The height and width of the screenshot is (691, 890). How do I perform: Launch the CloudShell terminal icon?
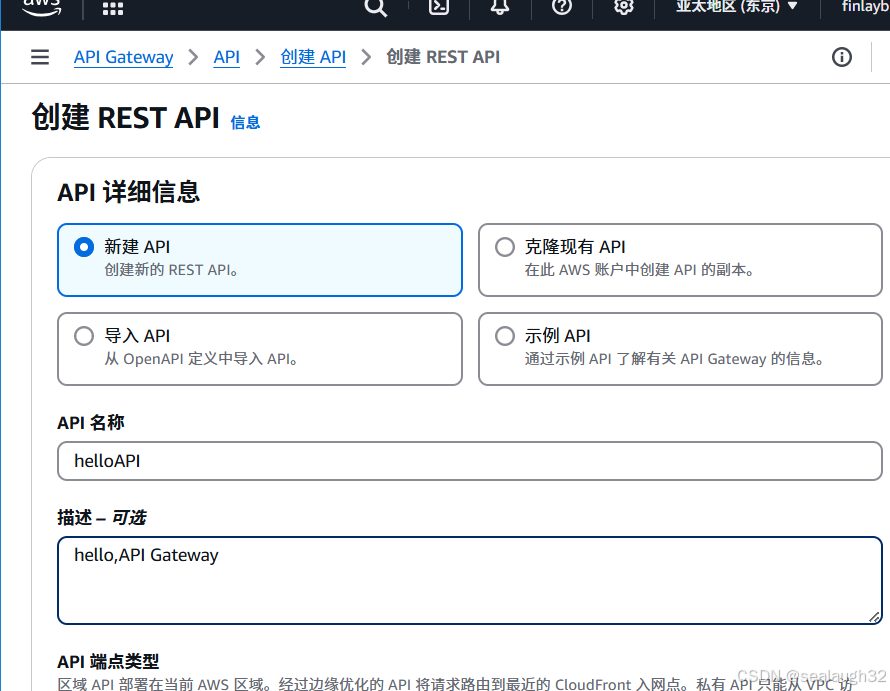439,7
